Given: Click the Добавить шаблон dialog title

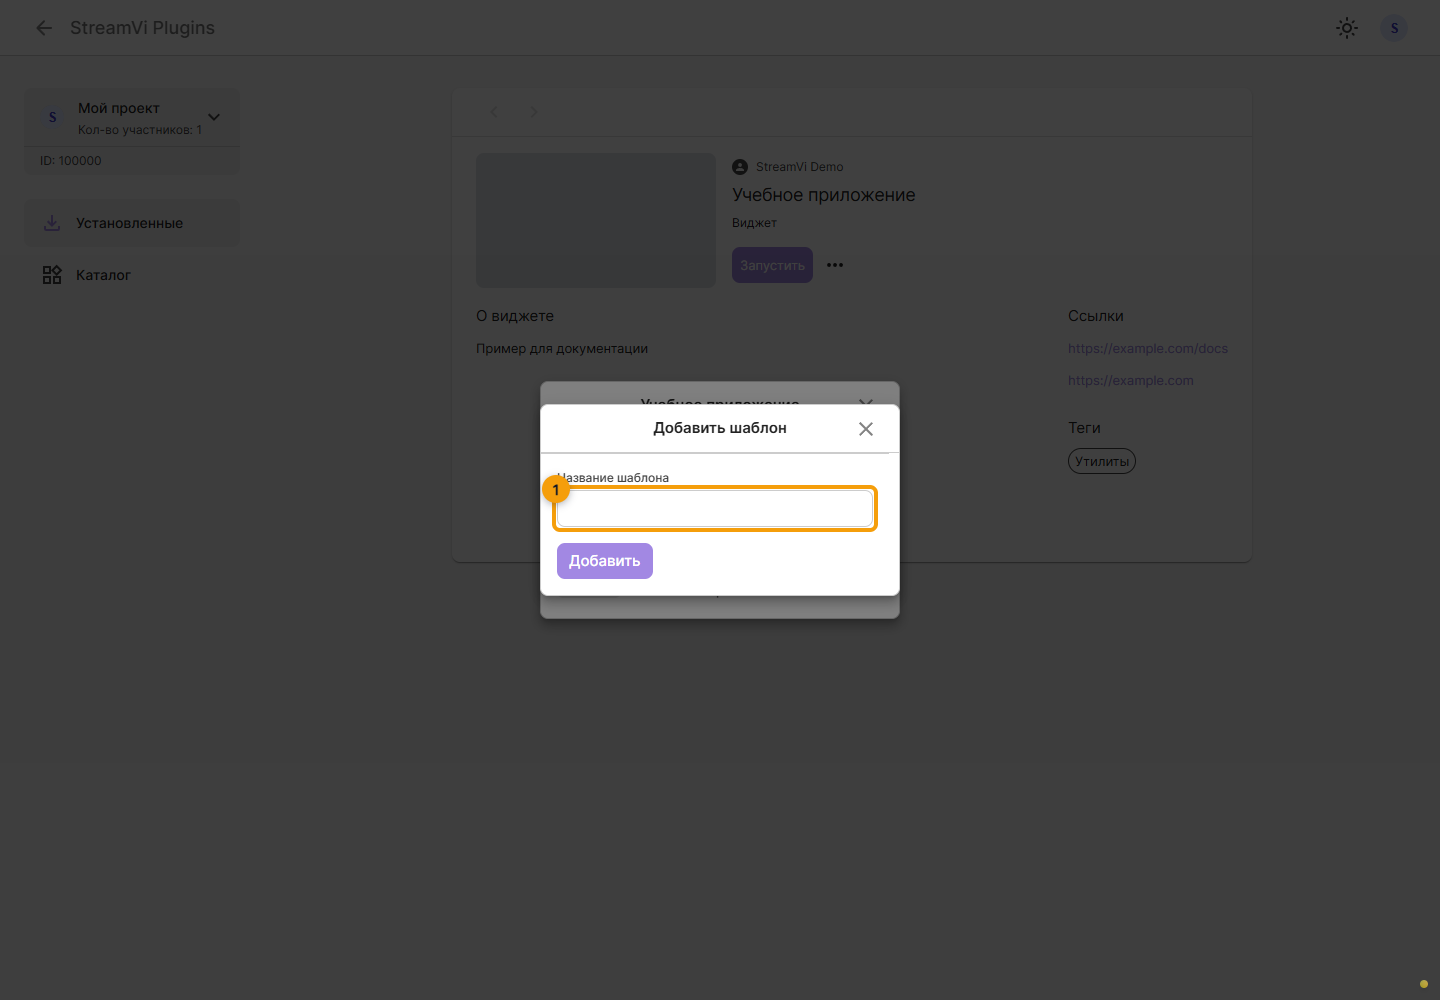Looking at the screenshot, I should coord(720,428).
